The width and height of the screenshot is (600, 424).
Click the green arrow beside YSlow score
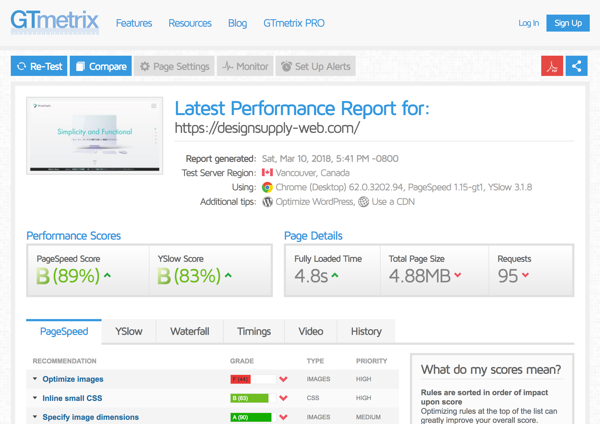click(x=228, y=275)
